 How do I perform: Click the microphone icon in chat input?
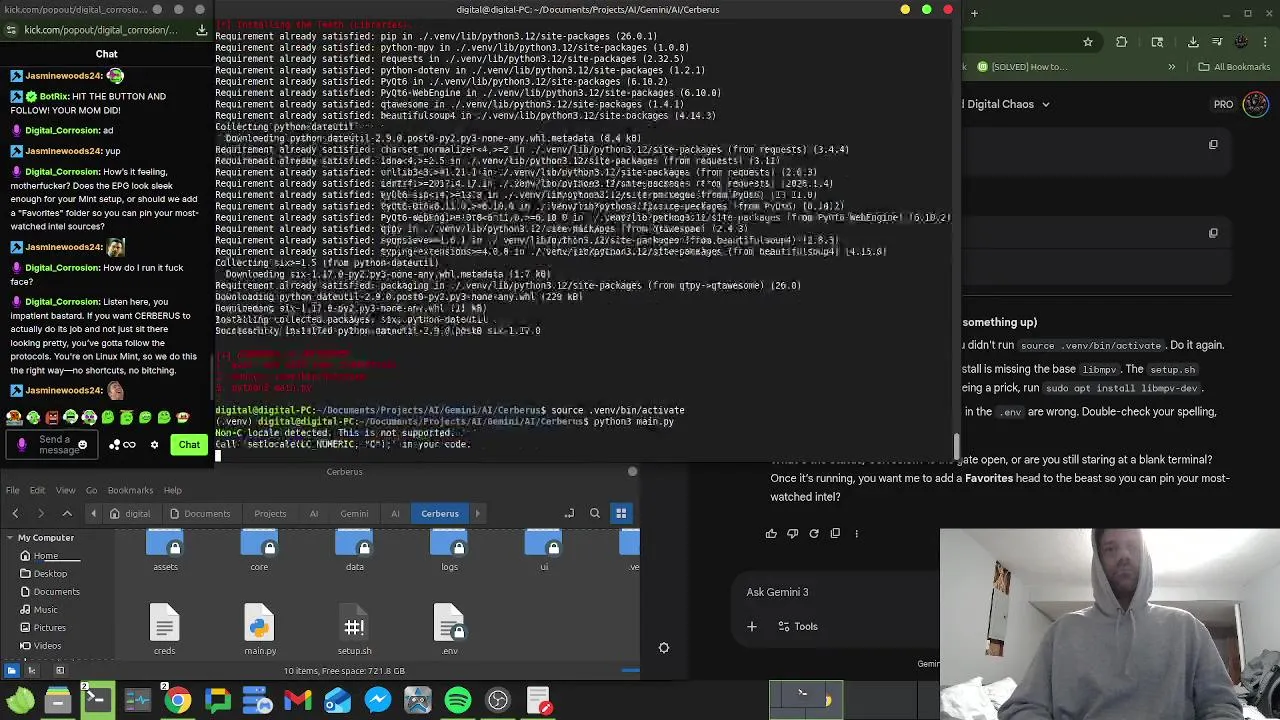click(x=22, y=445)
